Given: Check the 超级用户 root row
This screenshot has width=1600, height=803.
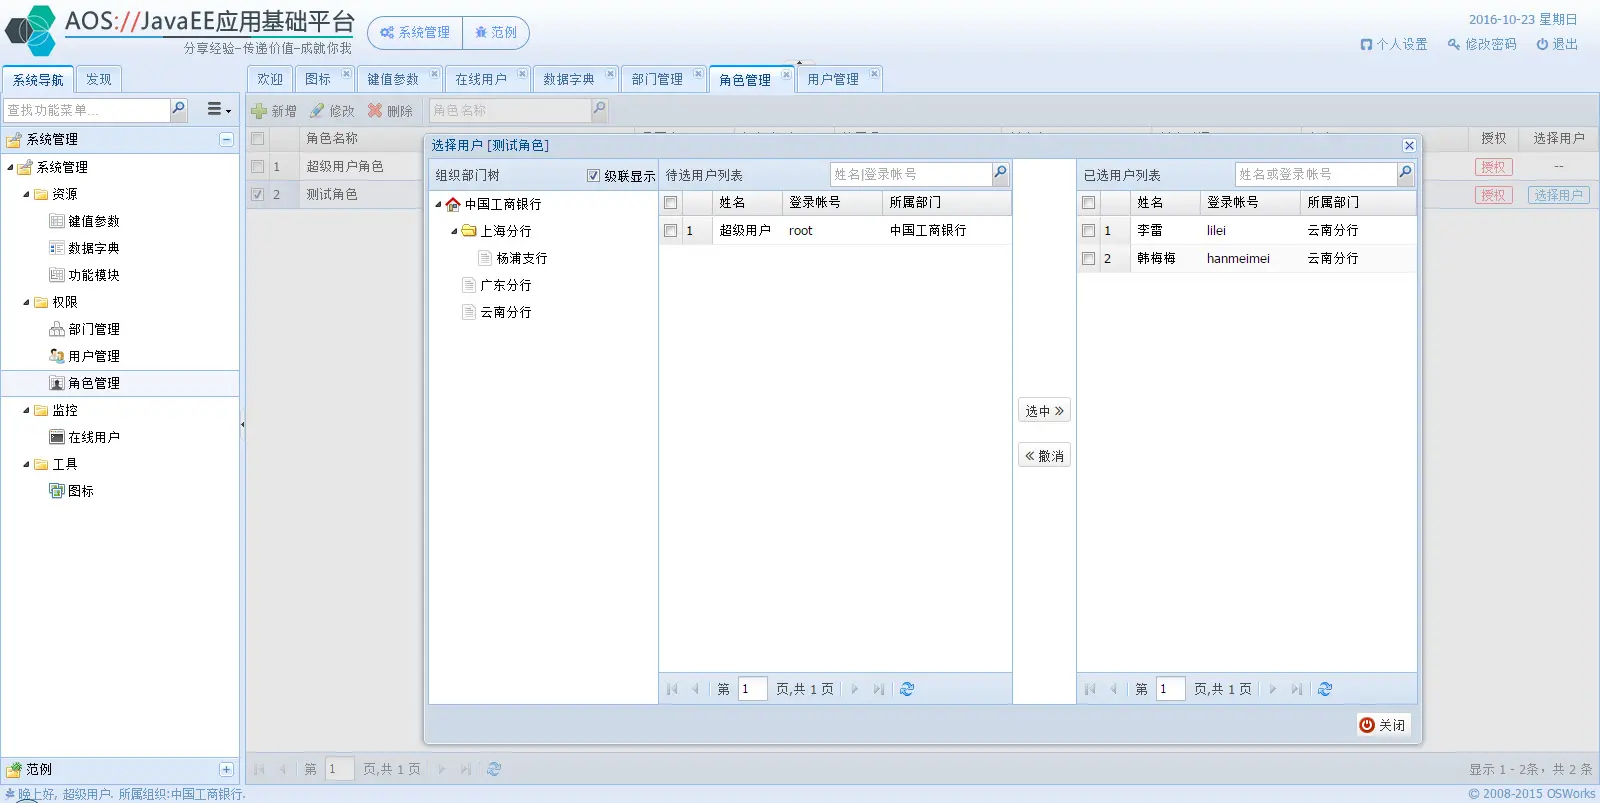Looking at the screenshot, I should tap(671, 231).
